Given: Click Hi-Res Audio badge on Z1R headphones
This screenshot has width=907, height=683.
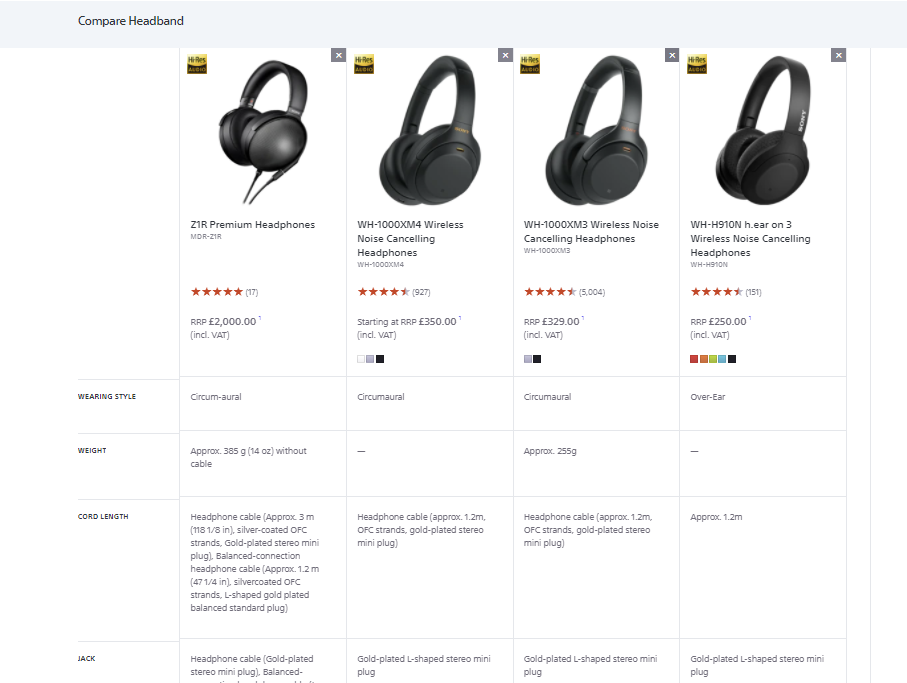Looking at the screenshot, I should (x=197, y=64).
